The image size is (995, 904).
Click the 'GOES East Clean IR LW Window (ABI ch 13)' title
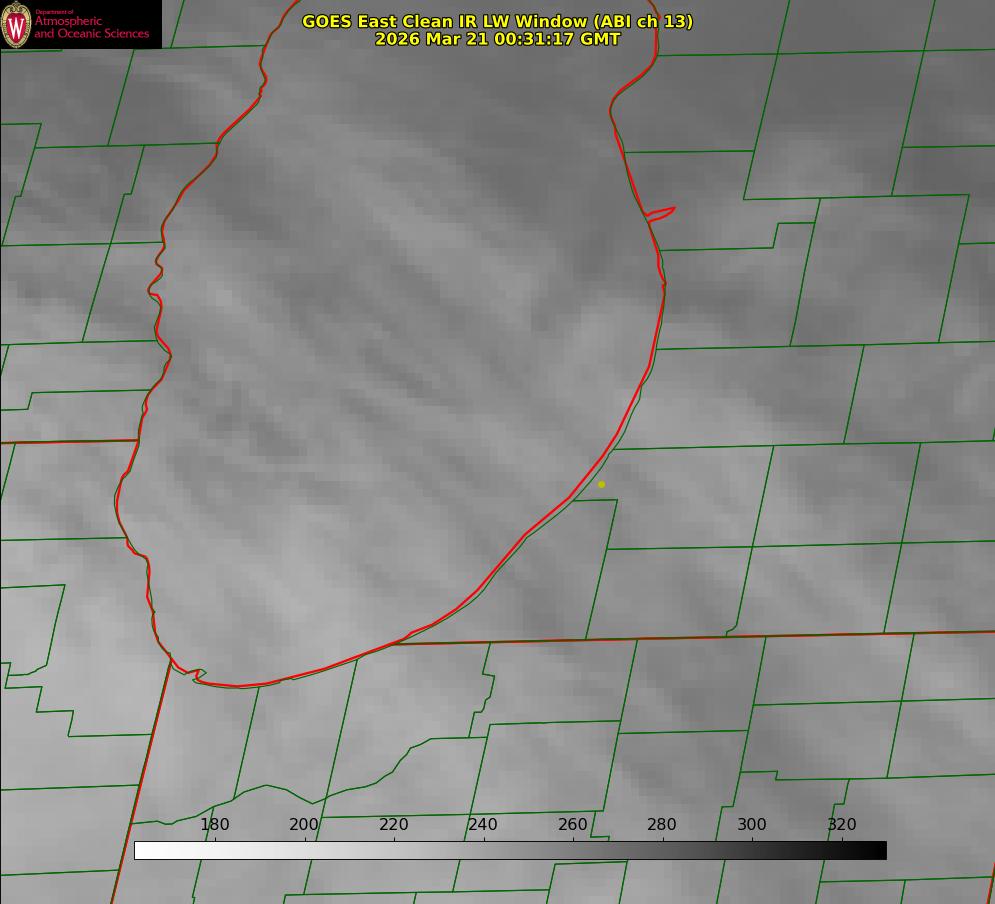click(498, 21)
